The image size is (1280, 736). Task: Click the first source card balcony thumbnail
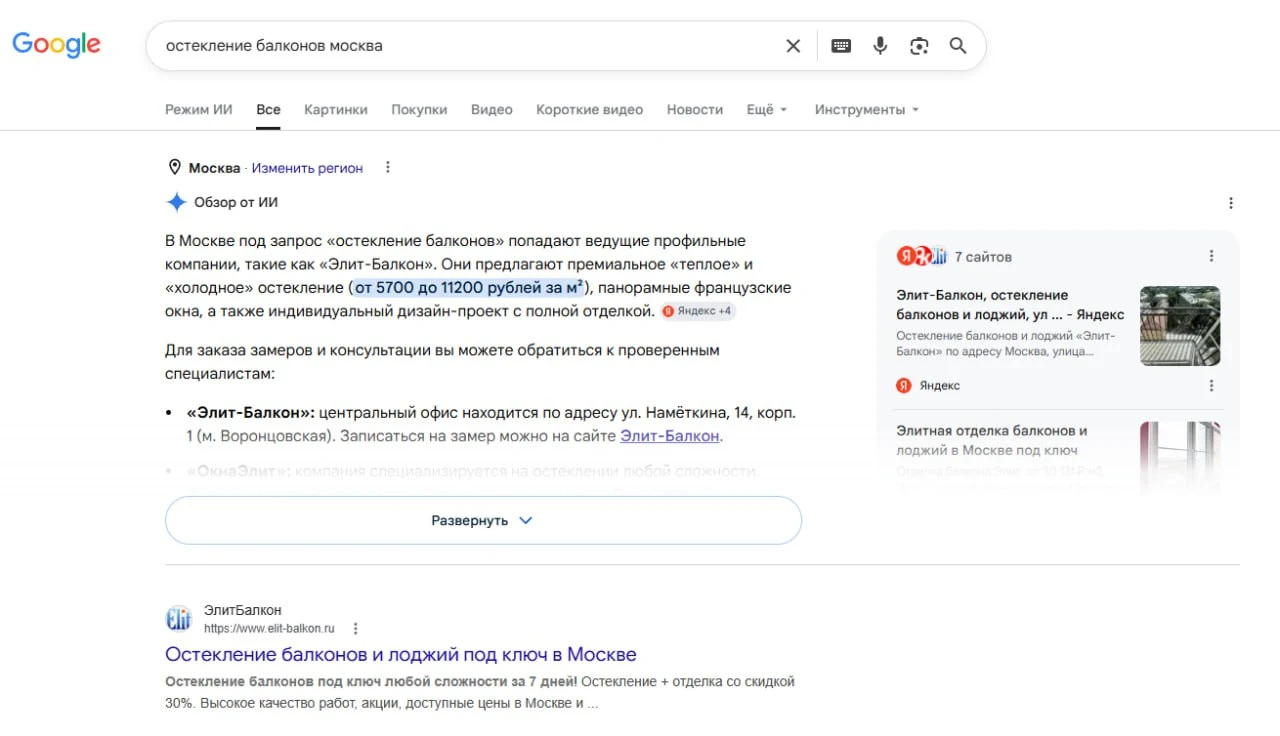(1180, 325)
